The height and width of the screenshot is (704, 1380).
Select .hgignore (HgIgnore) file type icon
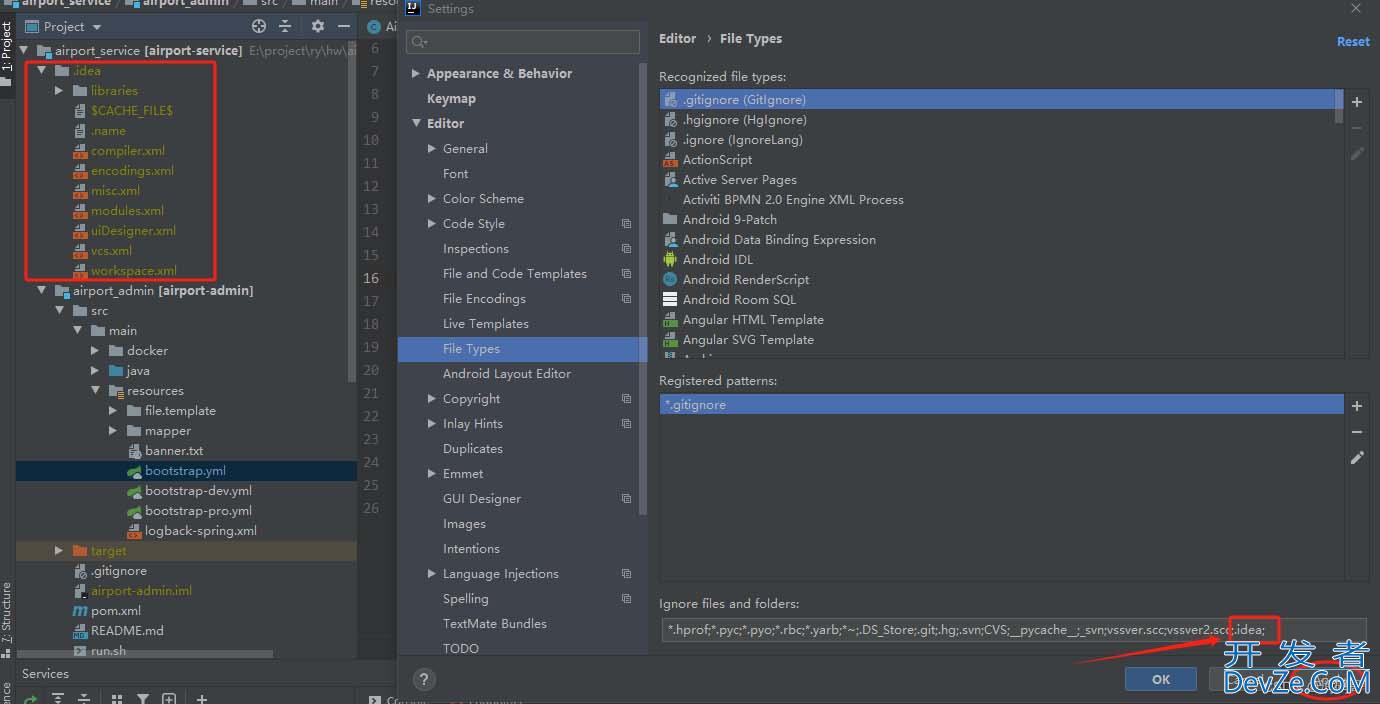coord(670,120)
